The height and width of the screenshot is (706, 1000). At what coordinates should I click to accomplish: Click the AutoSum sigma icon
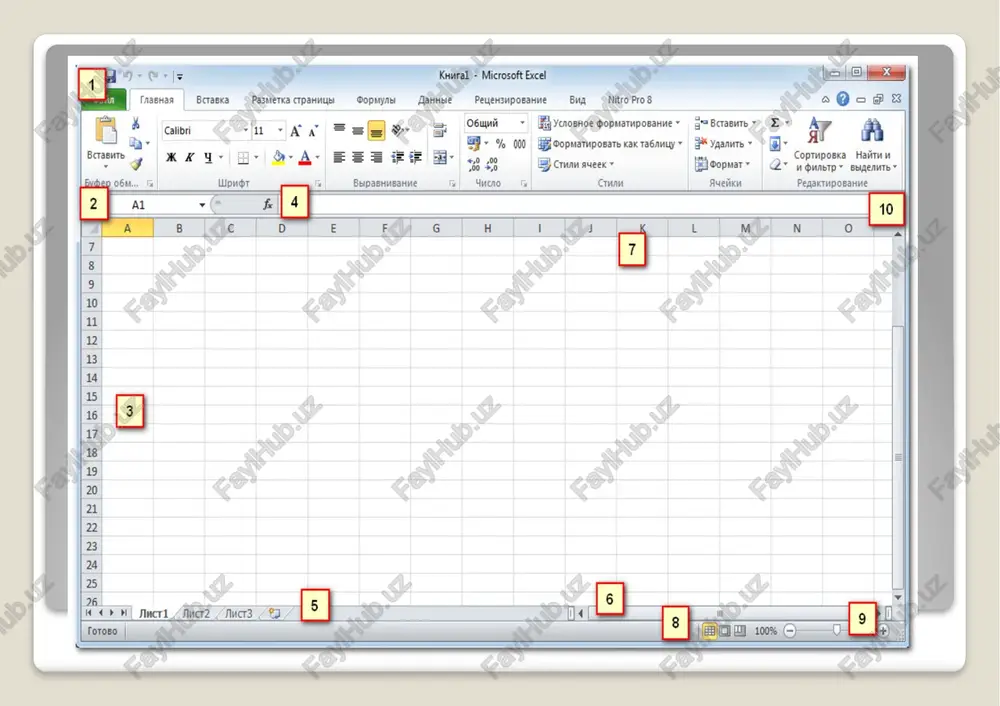click(775, 122)
